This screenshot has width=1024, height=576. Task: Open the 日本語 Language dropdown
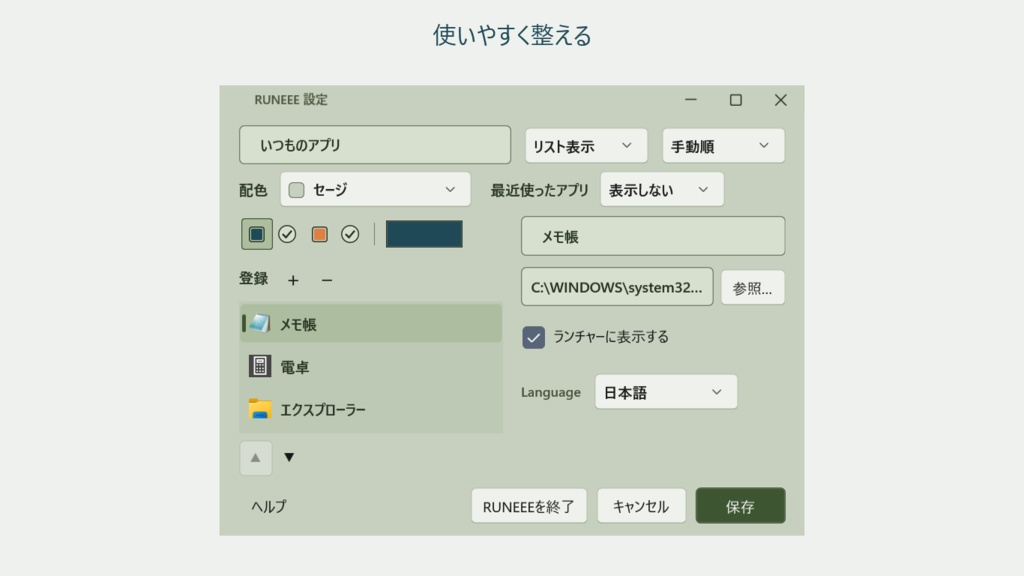click(x=666, y=392)
